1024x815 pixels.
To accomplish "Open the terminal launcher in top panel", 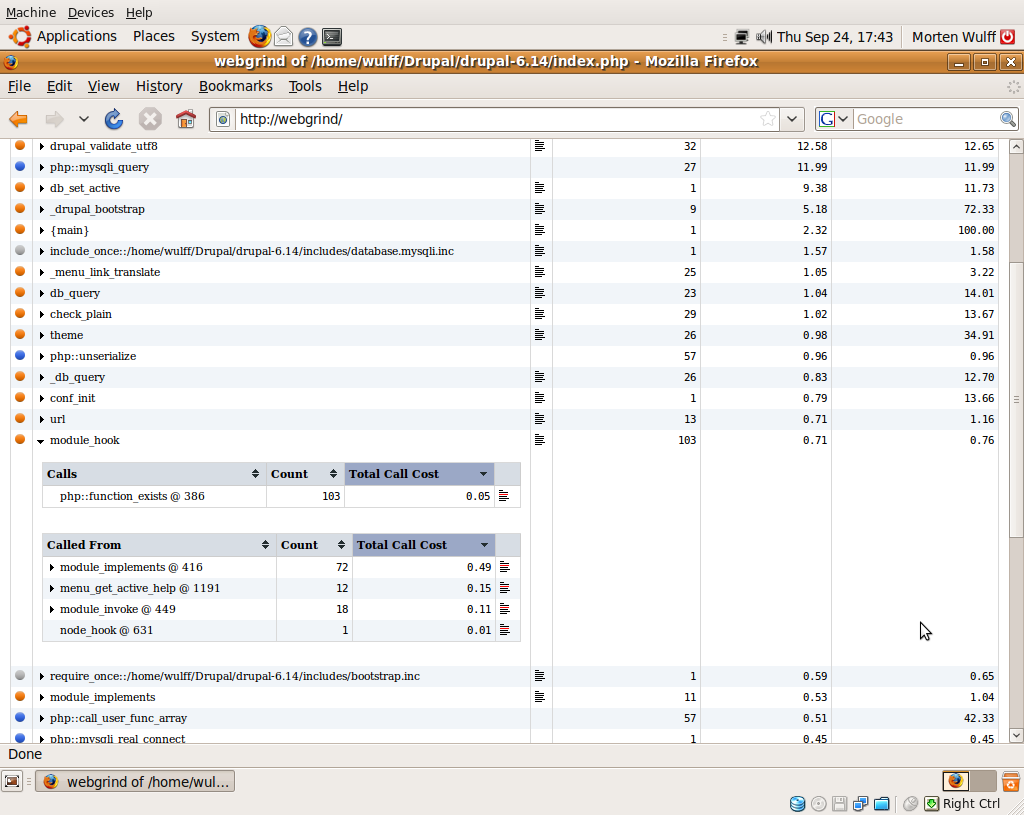I will pos(332,37).
